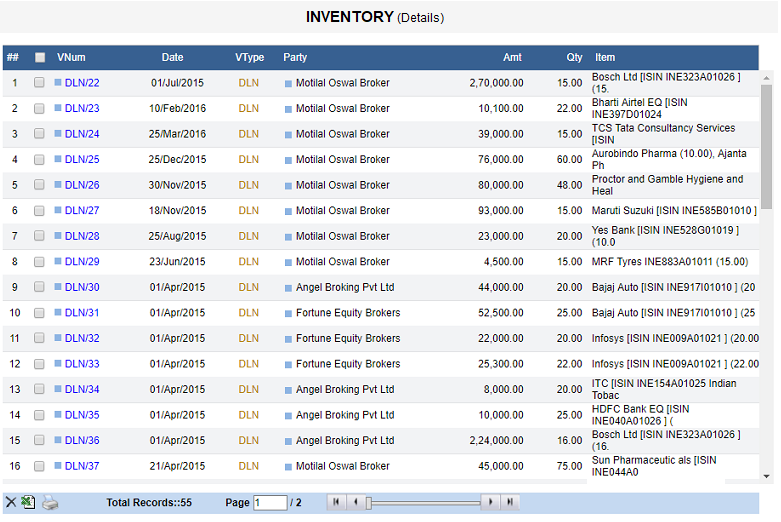Toggle the select-all checkbox in header
Screen dimensions: 781x522
[x=40, y=58]
